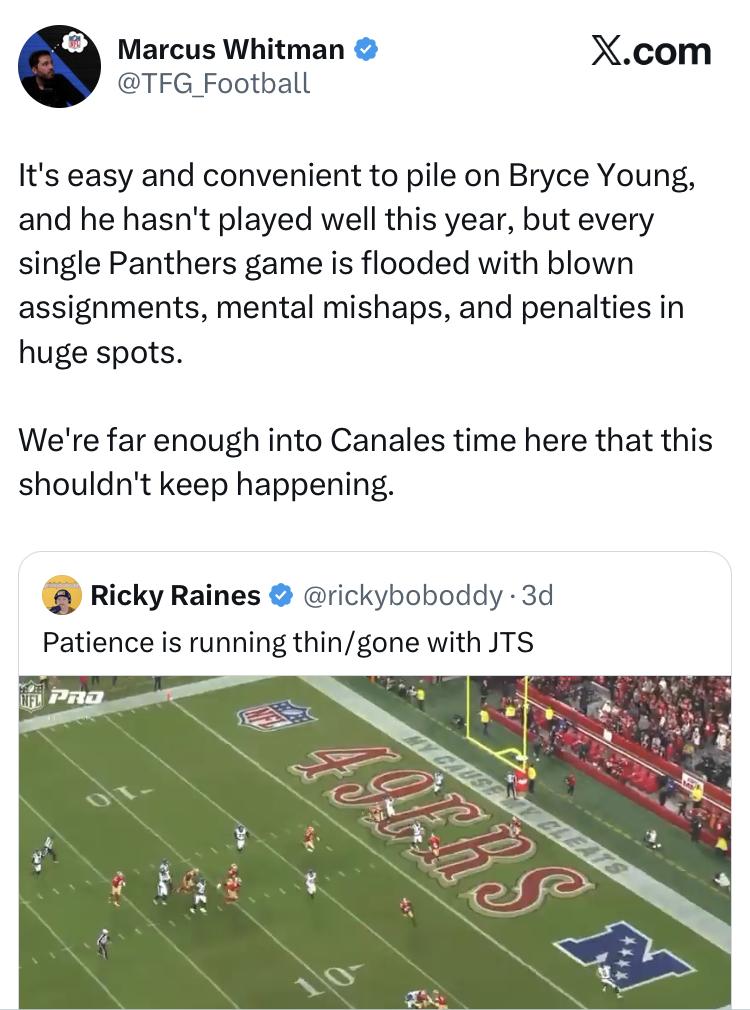Open the @rickyboboddy handle
750x1010 pixels.
coord(401,596)
